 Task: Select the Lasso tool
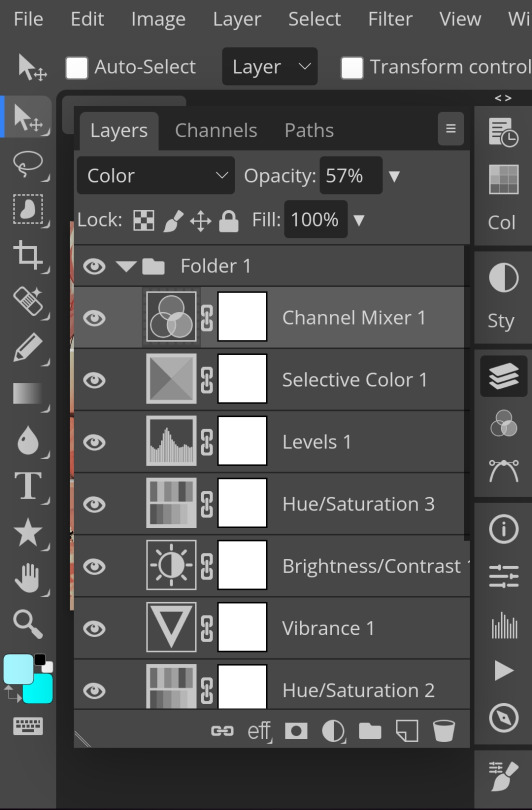point(28,164)
